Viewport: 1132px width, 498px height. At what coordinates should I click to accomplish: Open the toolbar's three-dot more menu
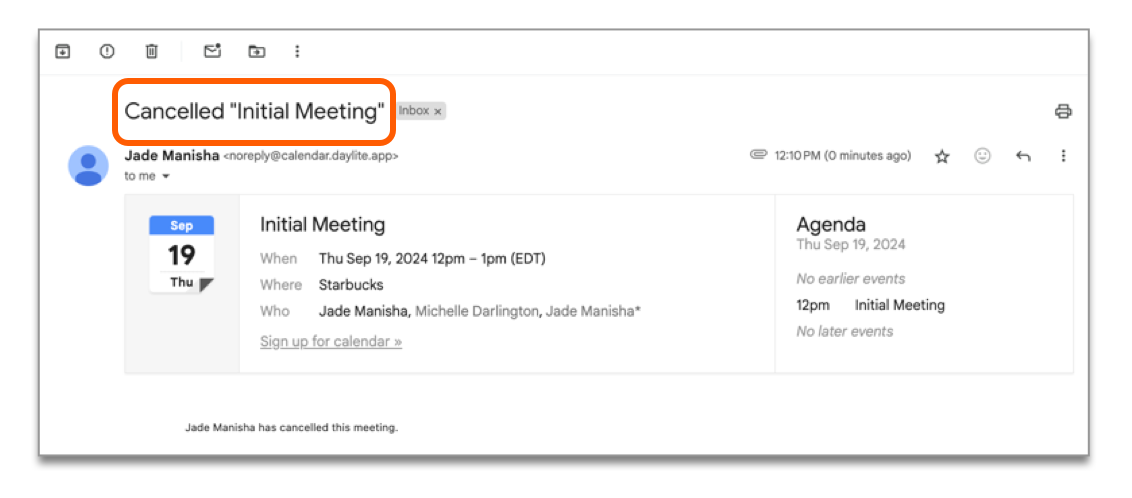[297, 51]
